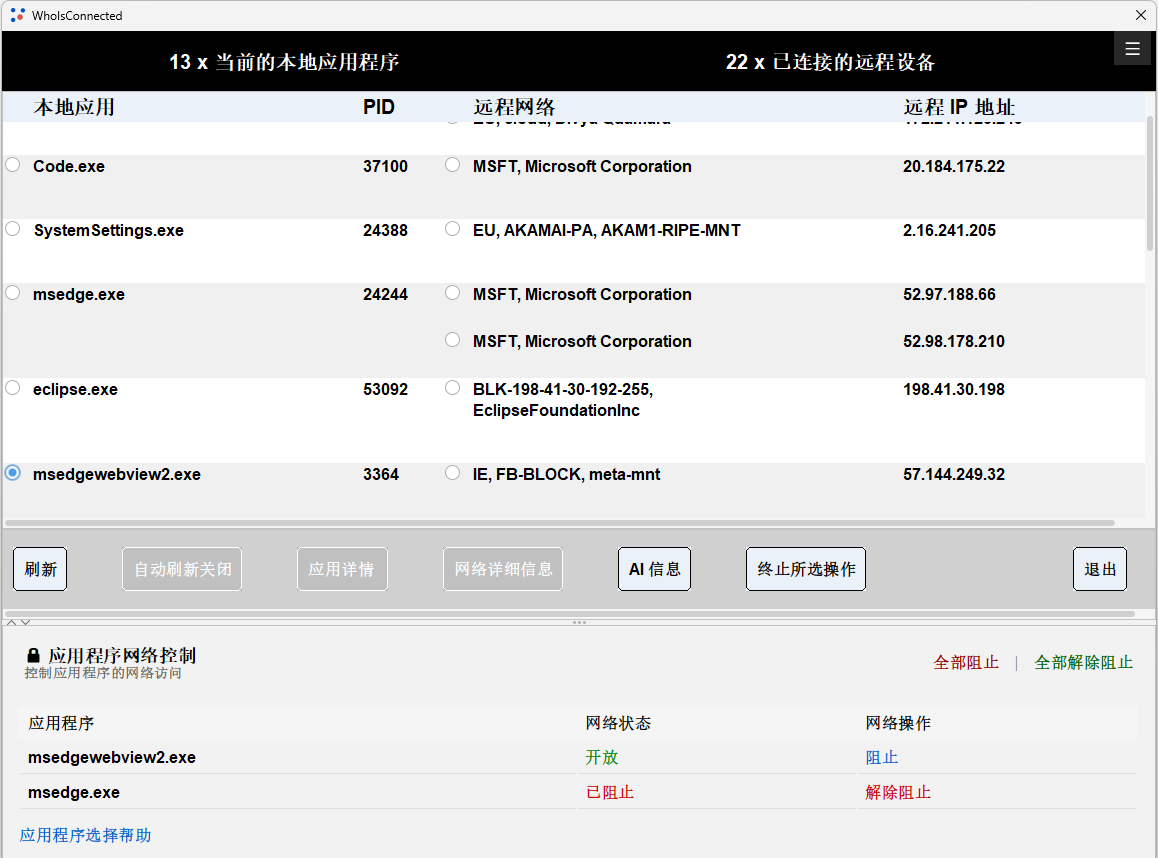Click the WhoIsConnected app logo icon

point(18,15)
